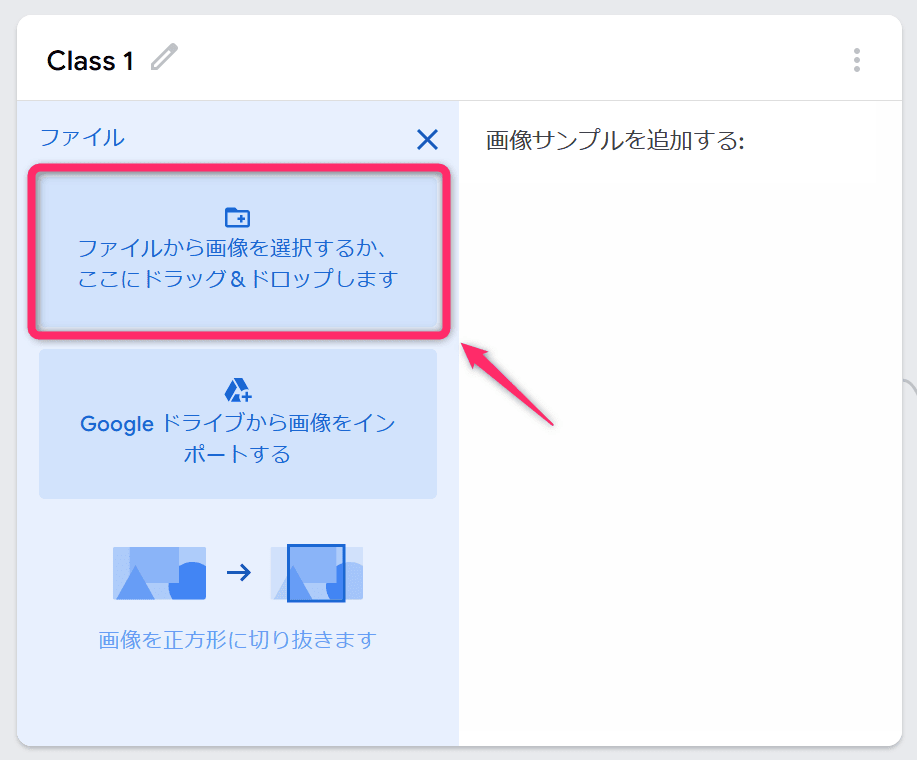Viewport: 917px width, 760px height.
Task: Choose Google ドライブから画像をインポートする
Action: [x=238, y=424]
